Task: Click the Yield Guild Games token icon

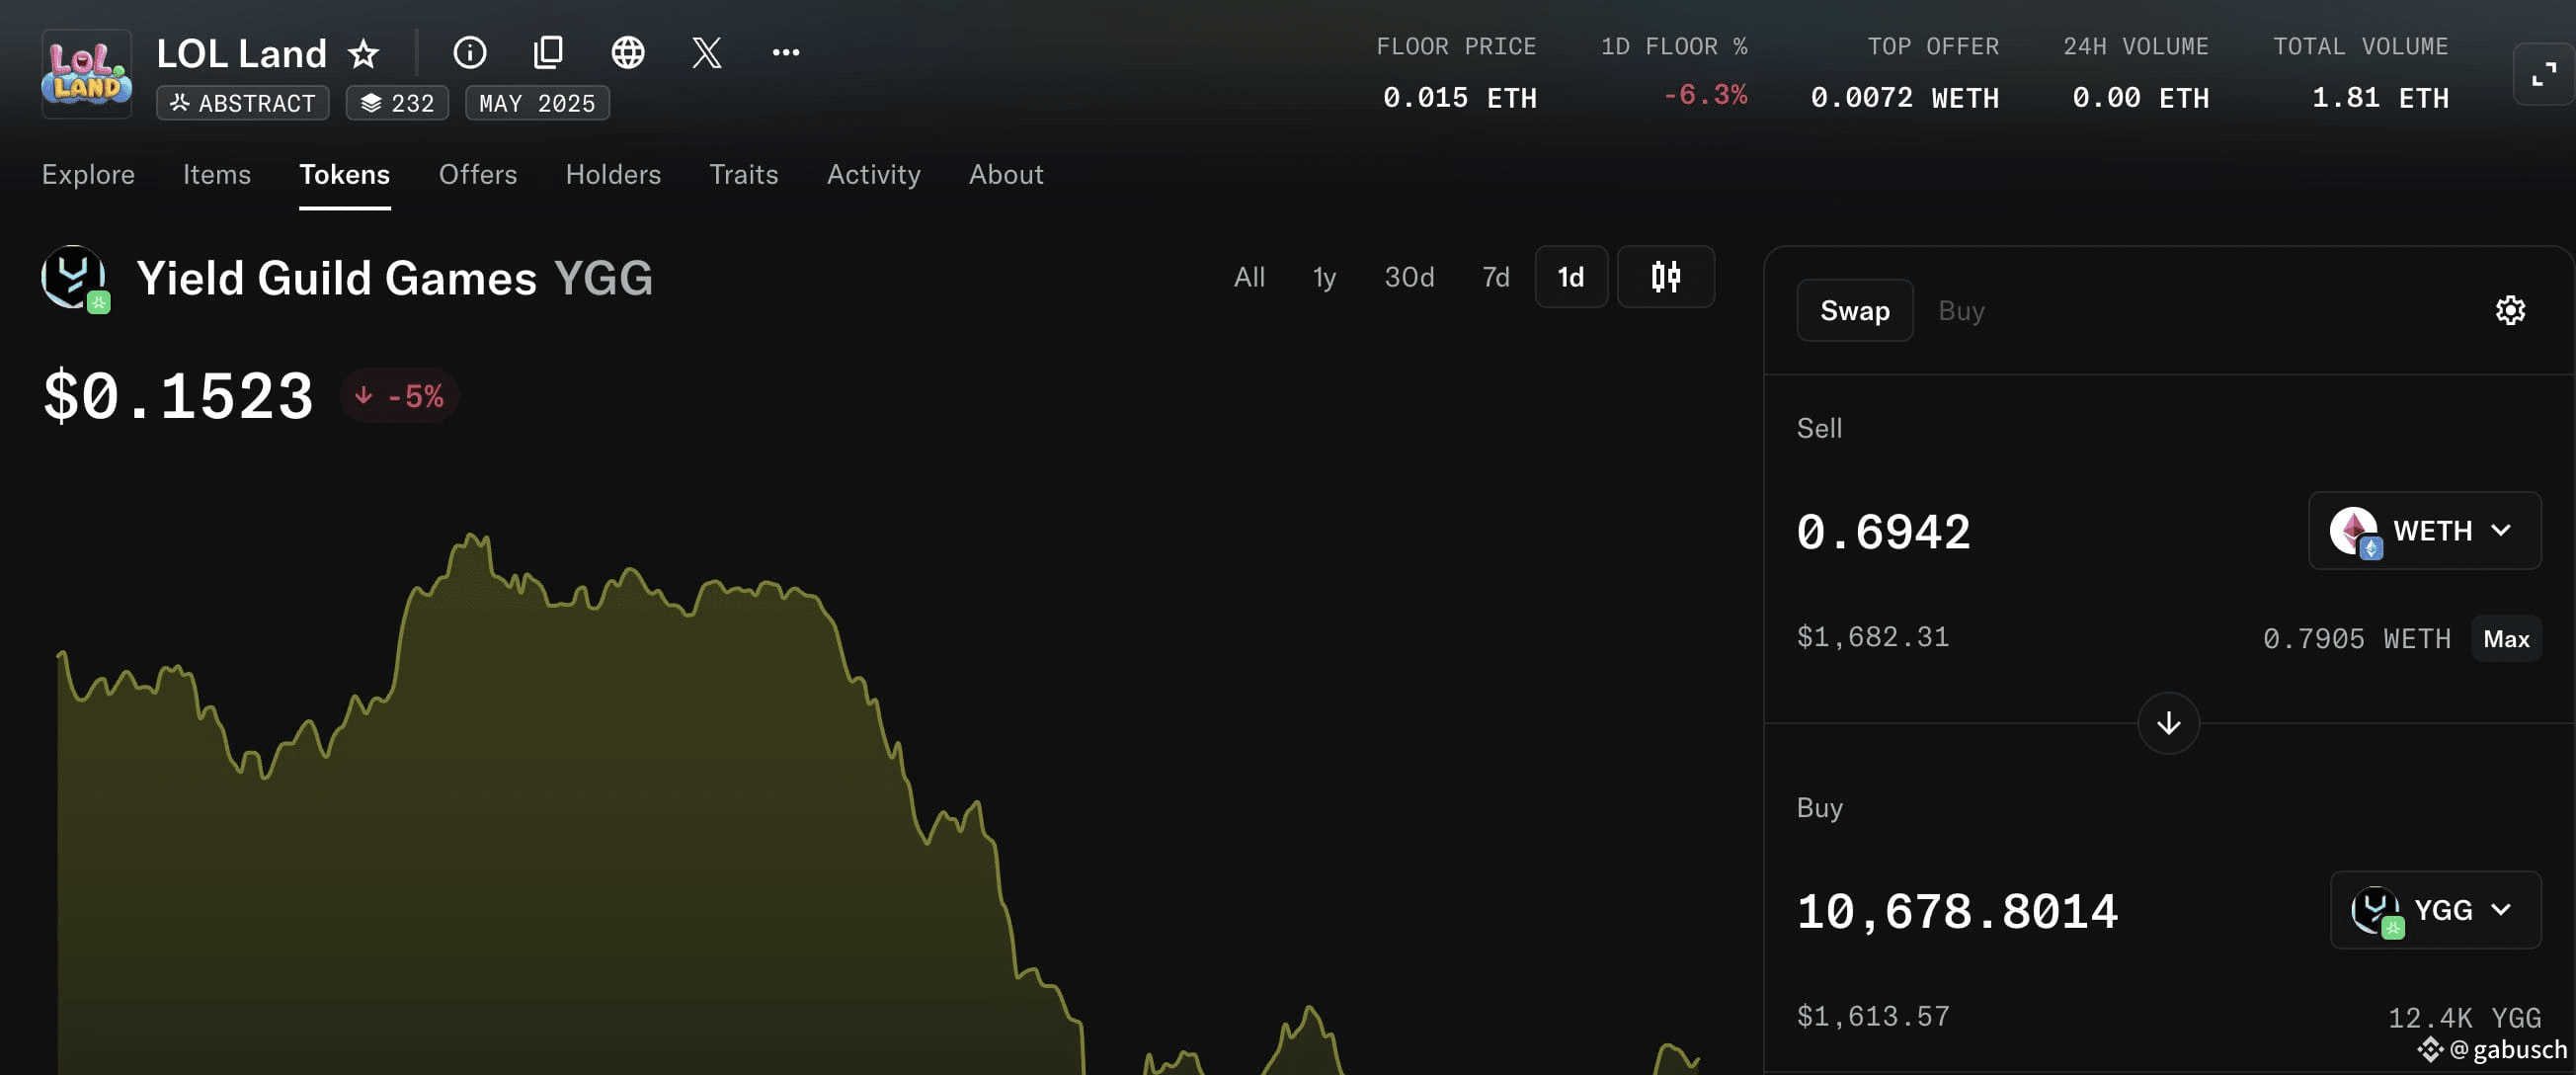Action: point(75,279)
